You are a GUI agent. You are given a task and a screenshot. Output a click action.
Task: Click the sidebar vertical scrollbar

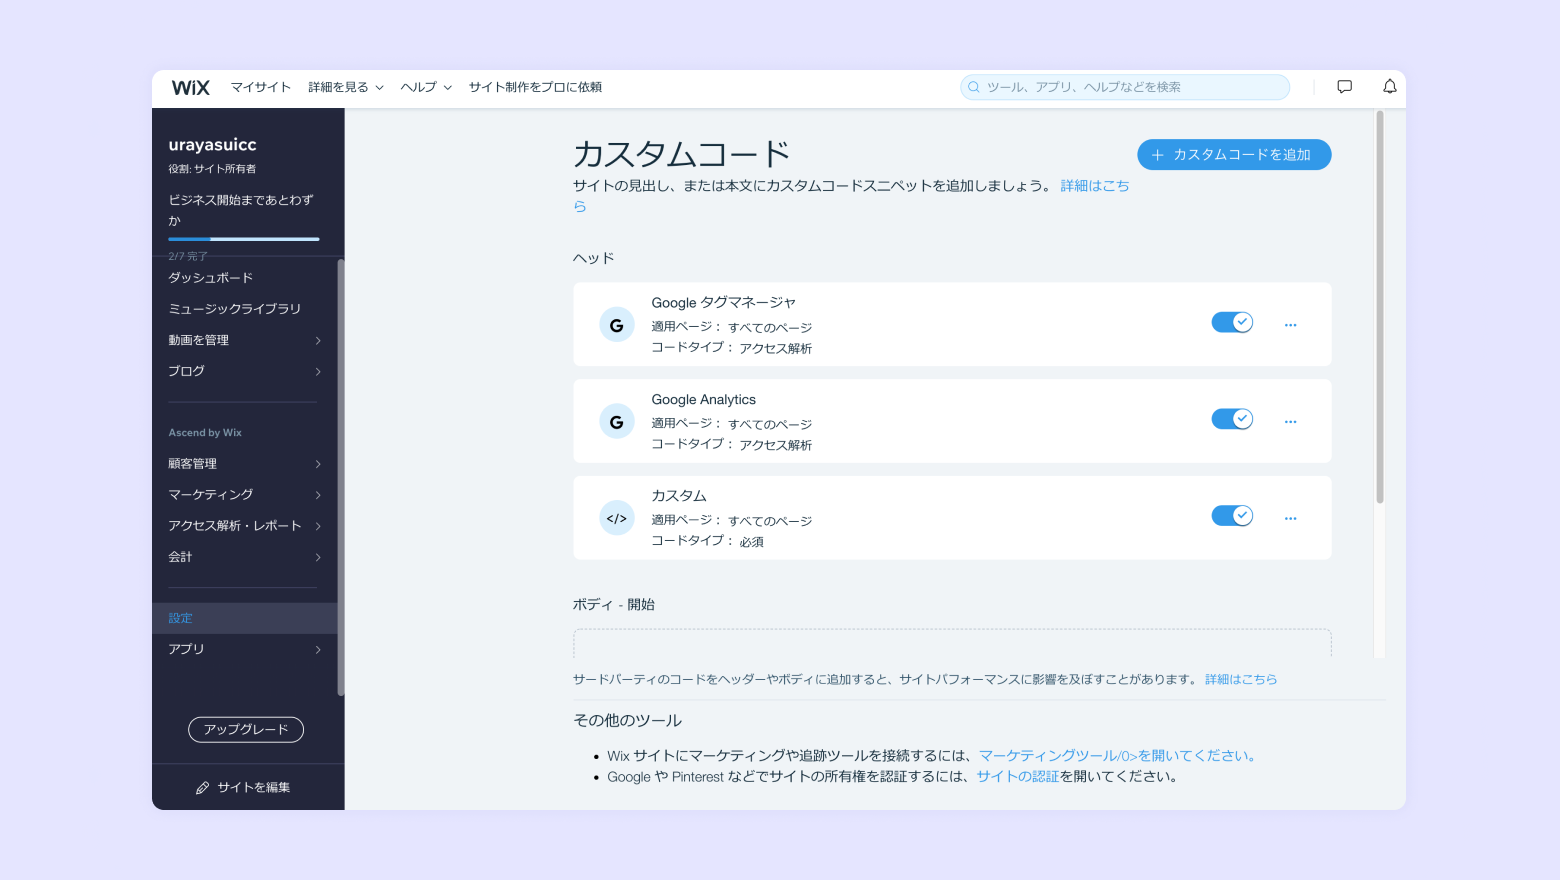point(341,478)
